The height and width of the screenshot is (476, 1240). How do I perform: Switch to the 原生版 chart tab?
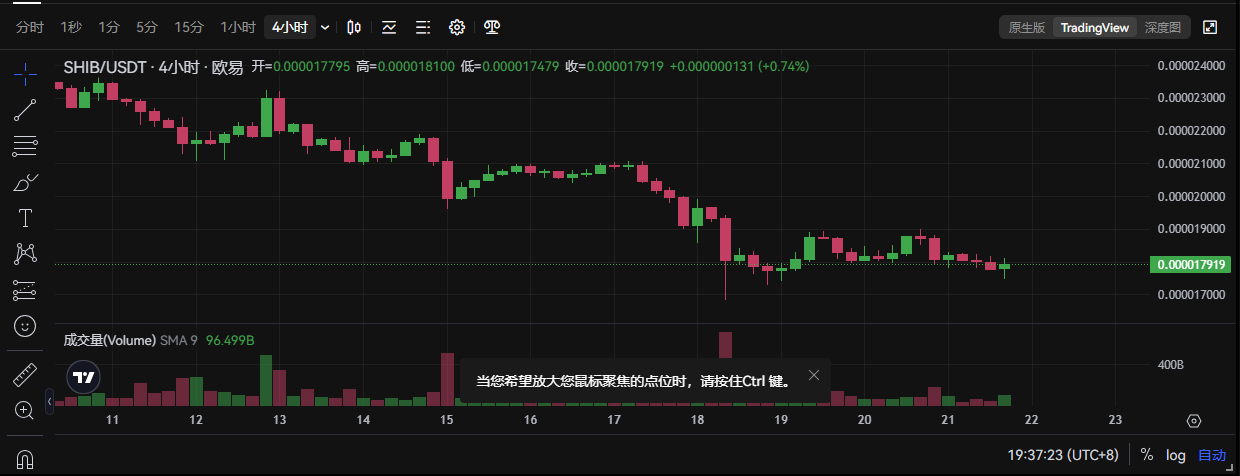[1027, 27]
